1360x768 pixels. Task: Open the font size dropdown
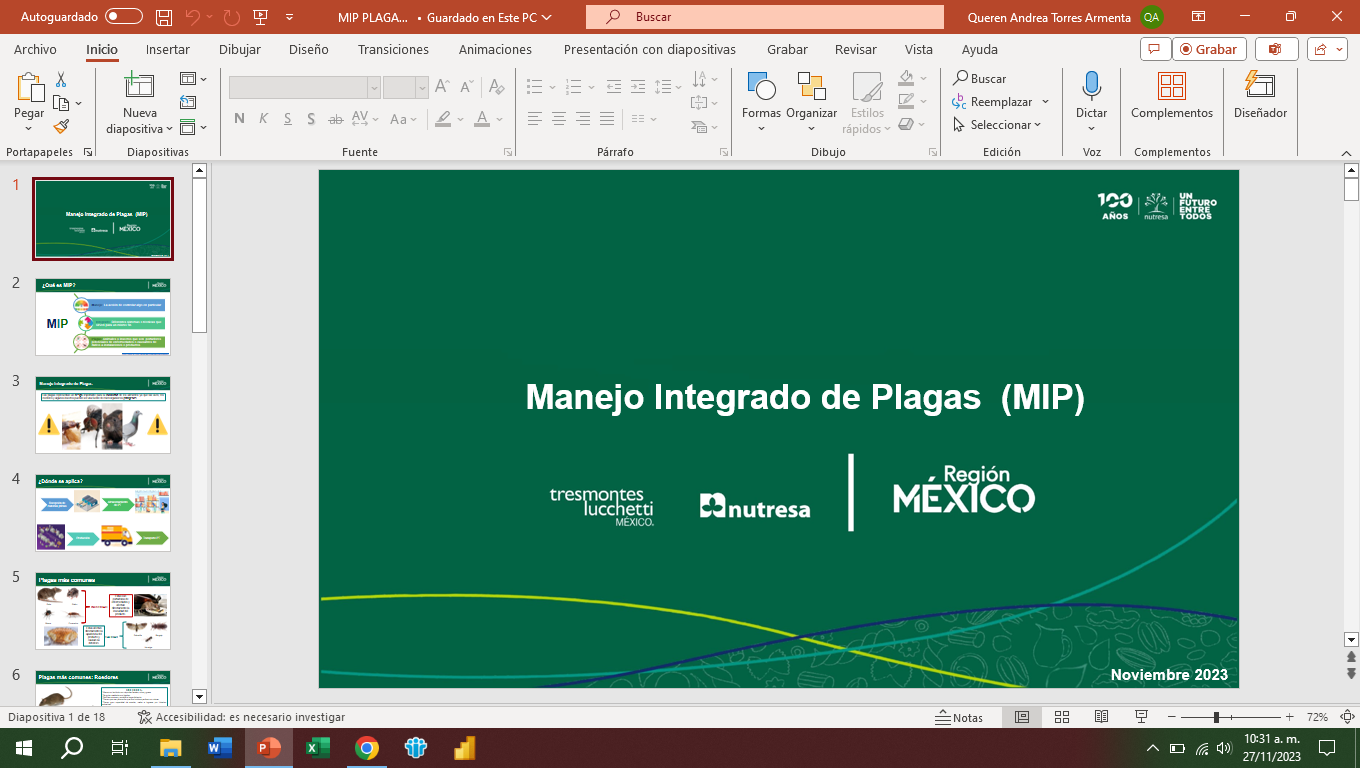pos(421,90)
